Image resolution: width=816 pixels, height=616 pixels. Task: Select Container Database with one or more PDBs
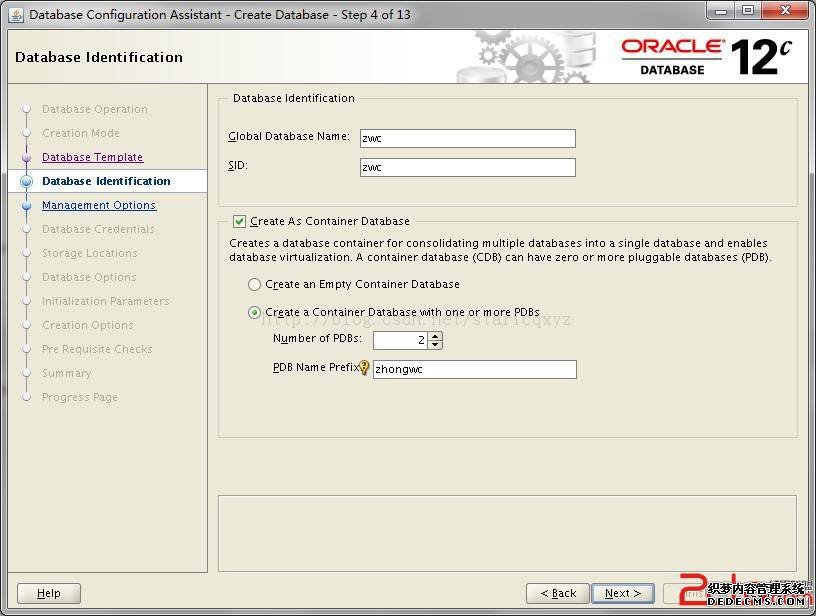click(255, 313)
